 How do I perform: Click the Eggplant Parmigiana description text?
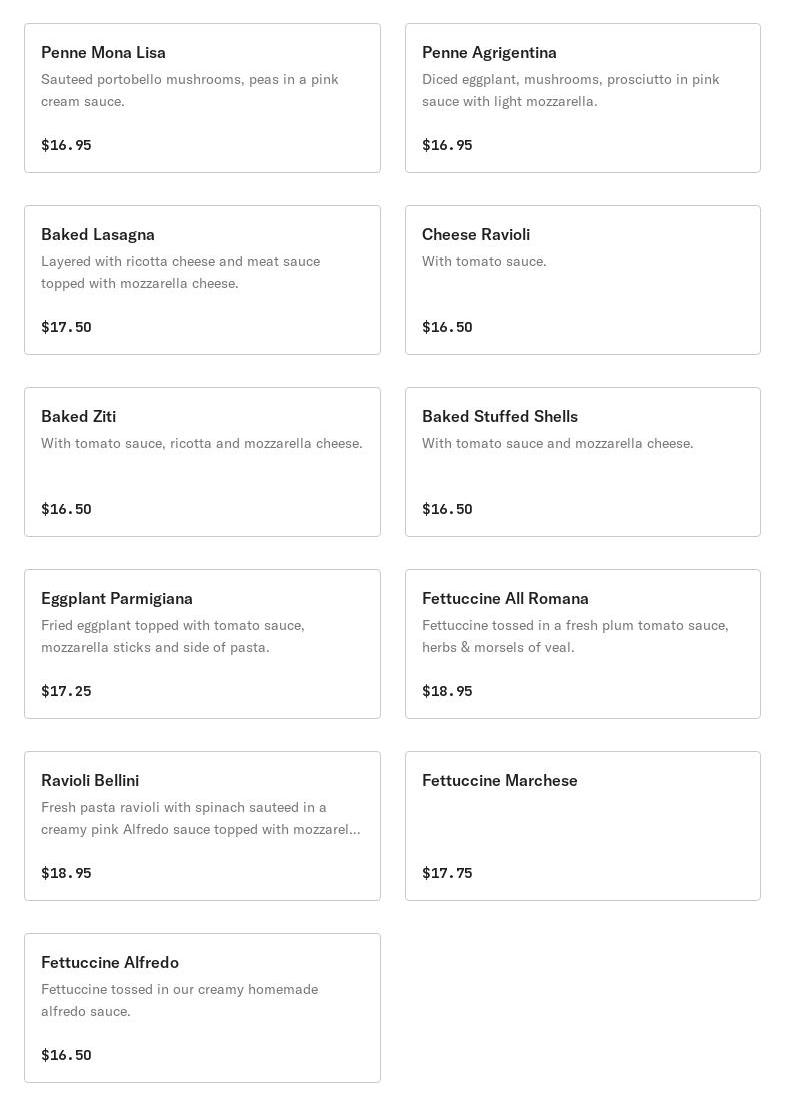pos(172,636)
